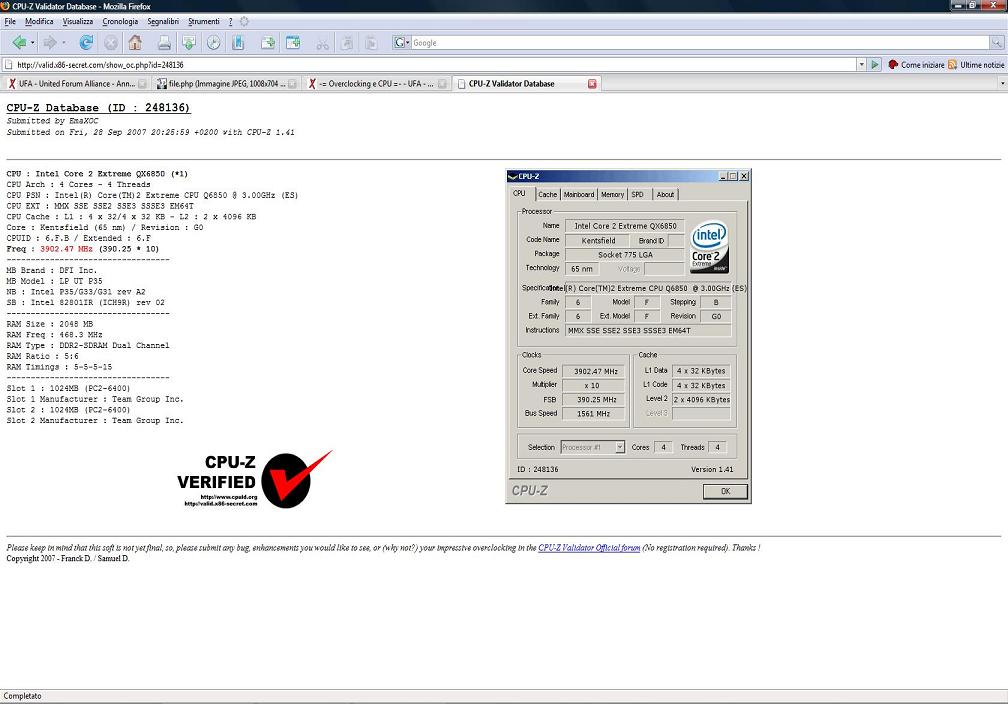Viewport: 1008px width, 704px height.
Task: Click the Copy toolbar icon
Action: 347,42
